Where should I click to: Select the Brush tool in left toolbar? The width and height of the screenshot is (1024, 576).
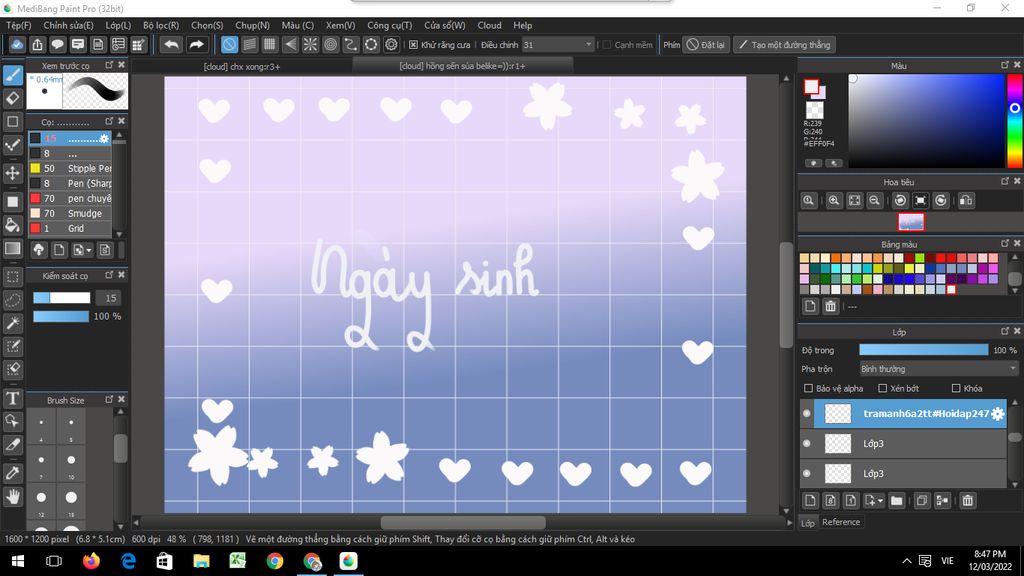(x=13, y=75)
